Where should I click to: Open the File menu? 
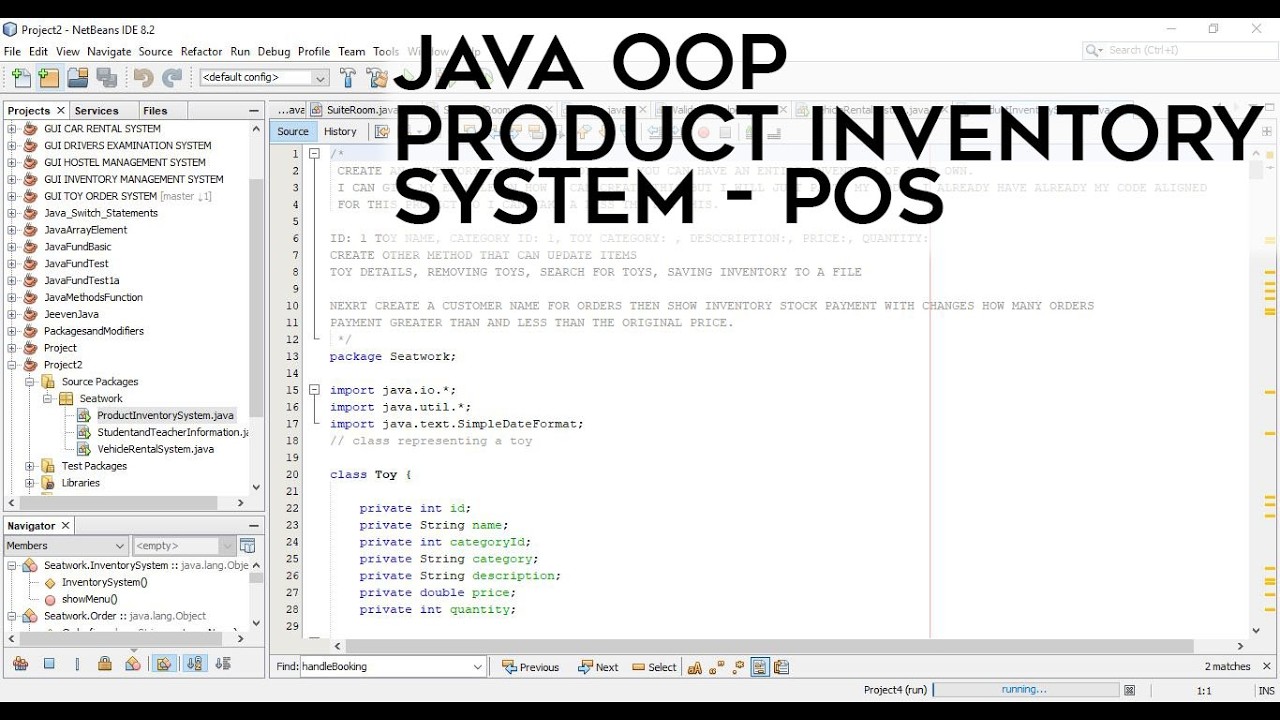(12, 51)
